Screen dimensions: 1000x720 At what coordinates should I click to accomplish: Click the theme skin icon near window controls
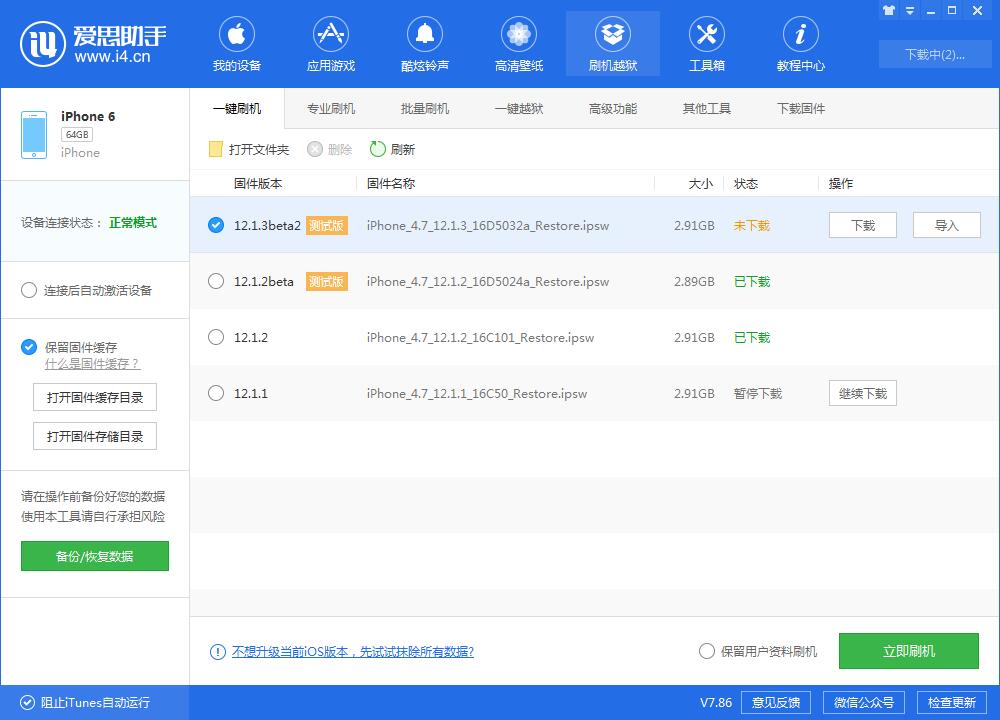[x=889, y=10]
